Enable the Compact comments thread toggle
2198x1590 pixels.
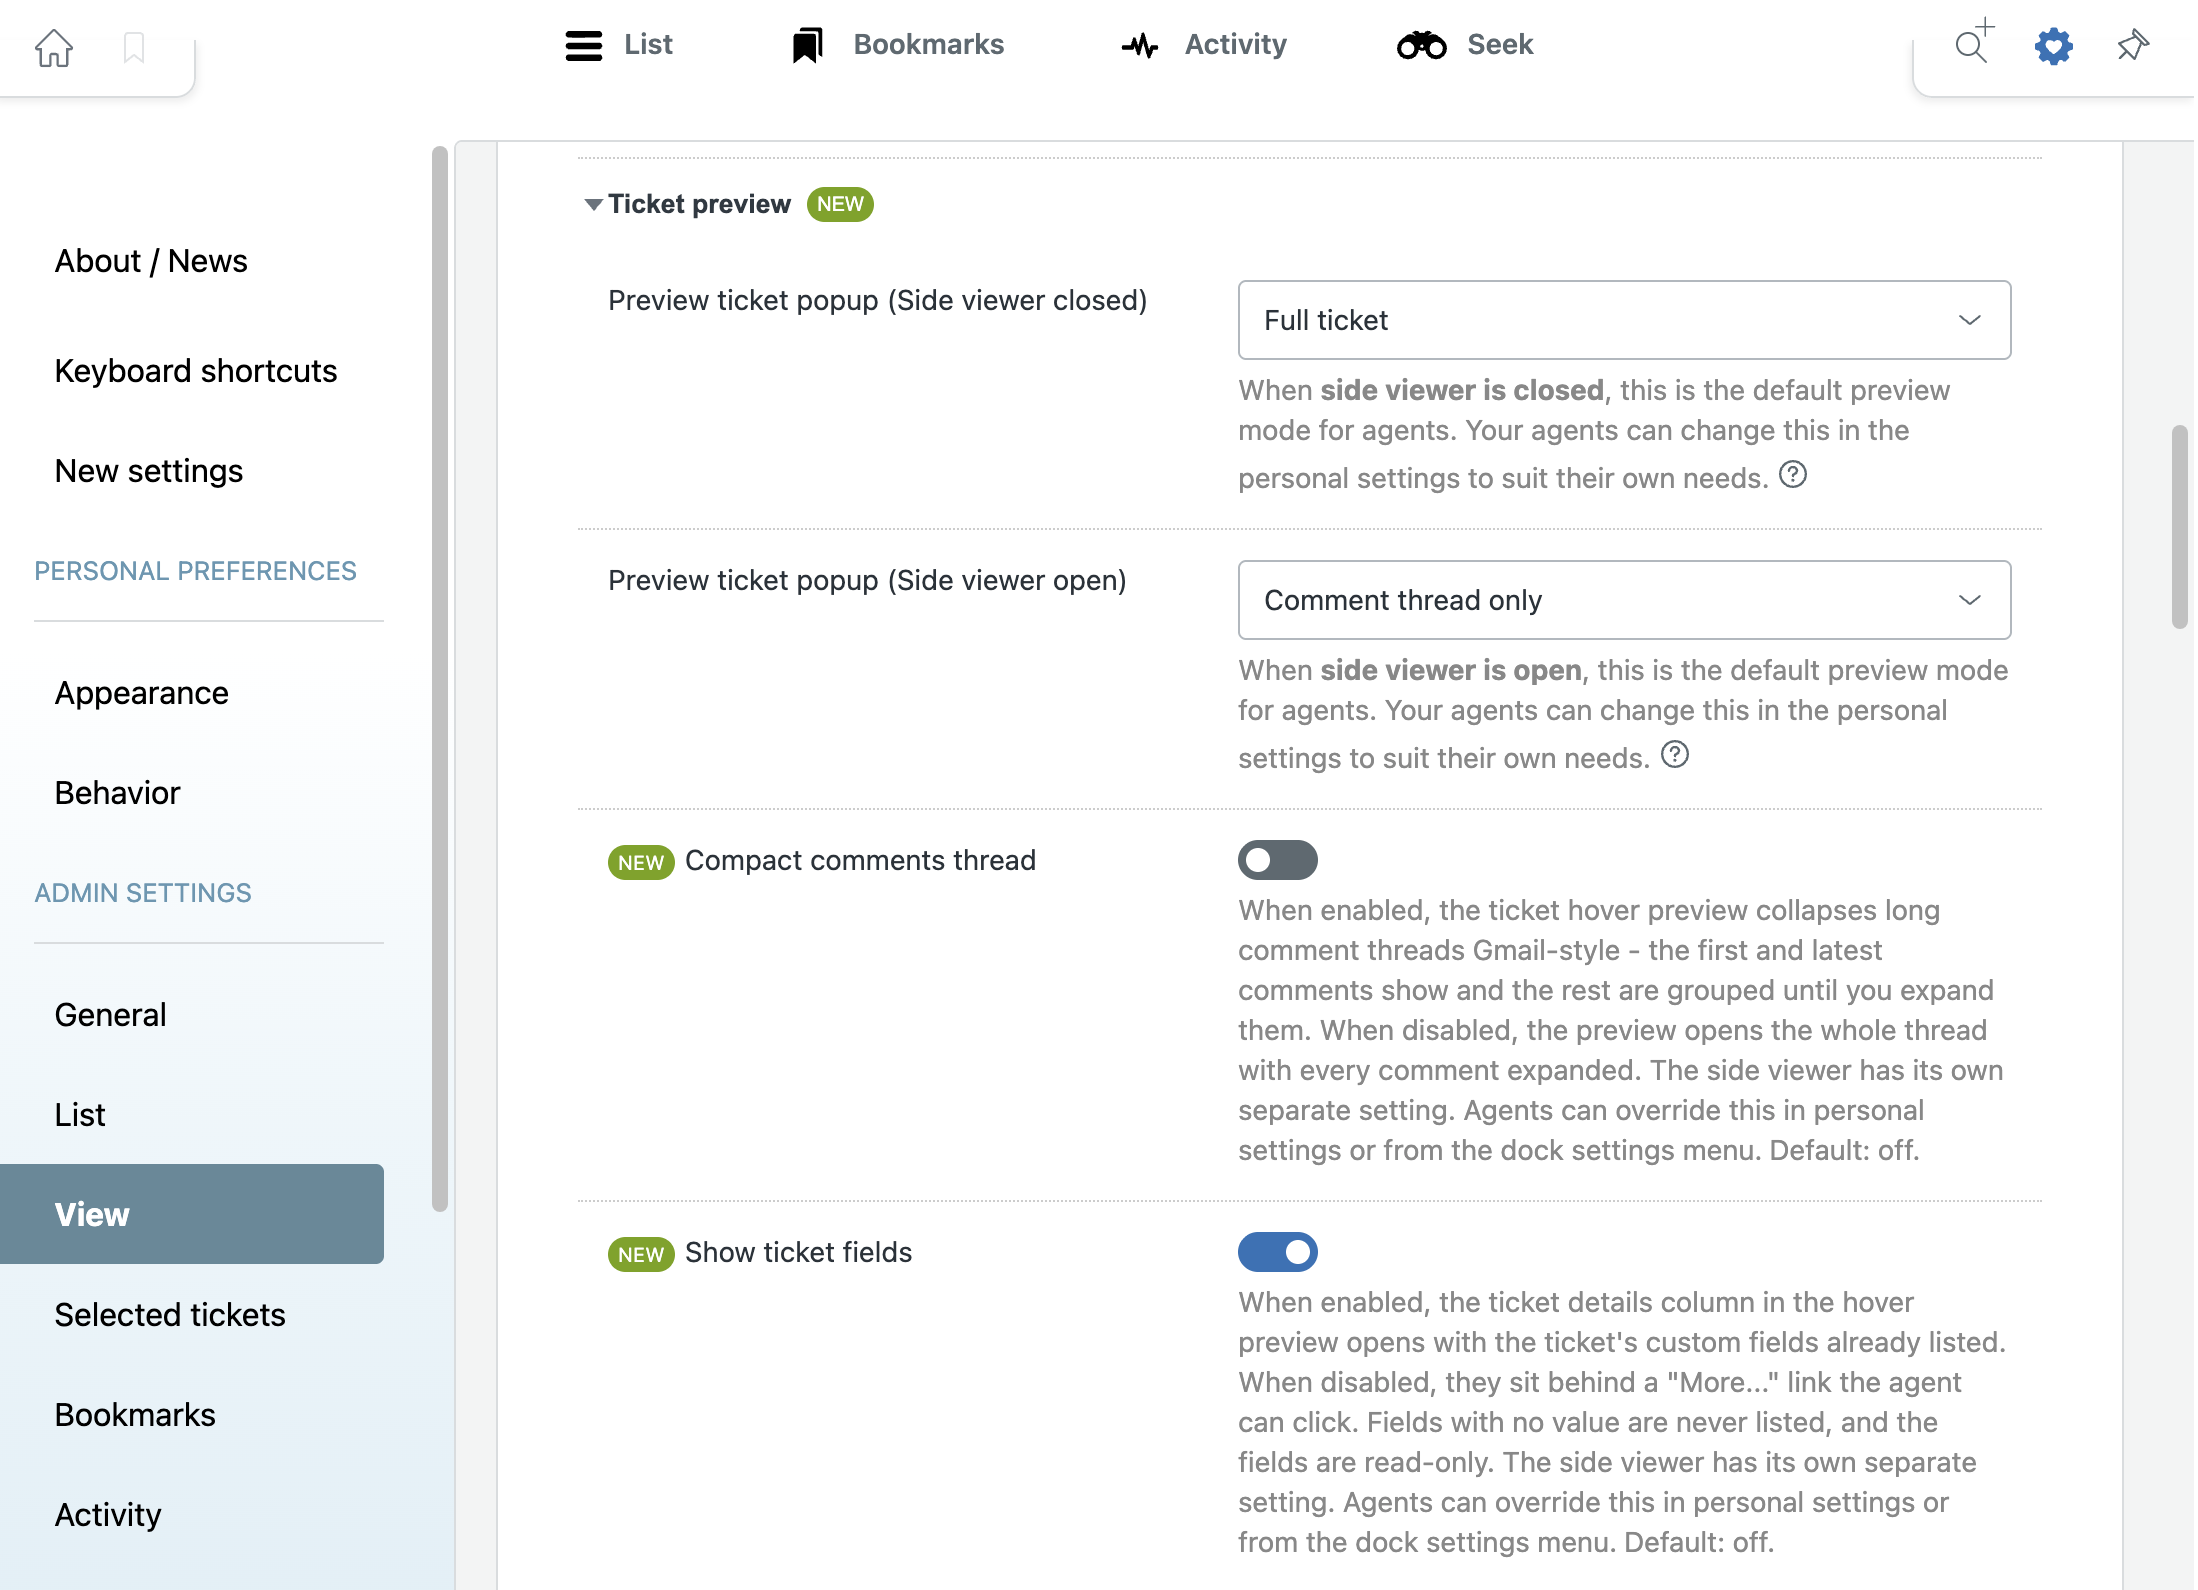point(1277,860)
